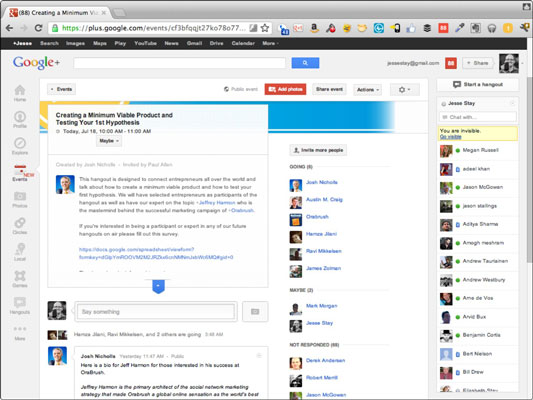
Task: Select Search in the black Google bar
Action: tap(49, 43)
